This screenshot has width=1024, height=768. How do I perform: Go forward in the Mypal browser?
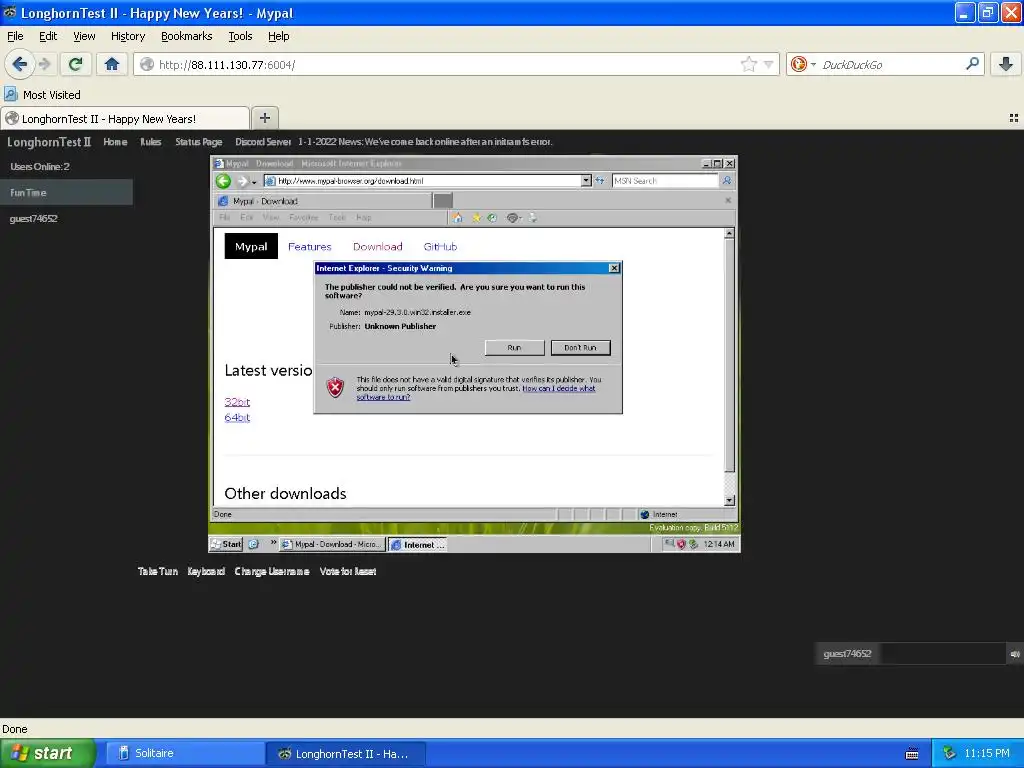tap(45, 64)
